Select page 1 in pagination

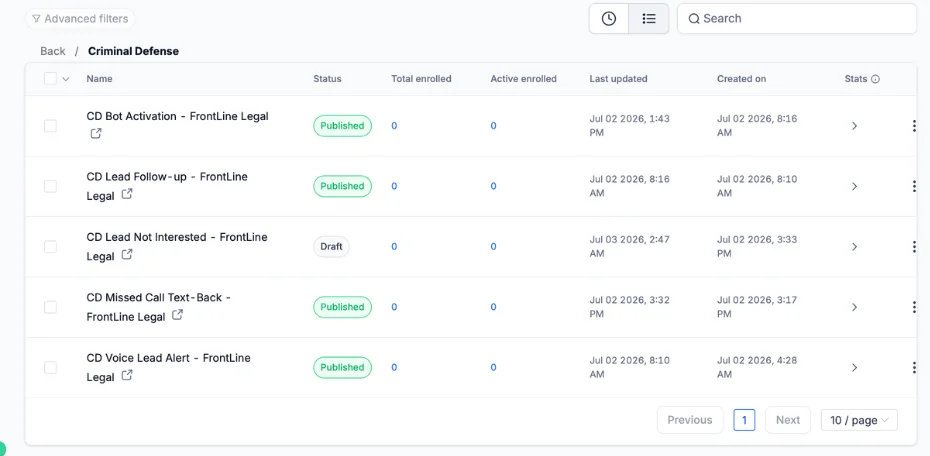(x=744, y=420)
